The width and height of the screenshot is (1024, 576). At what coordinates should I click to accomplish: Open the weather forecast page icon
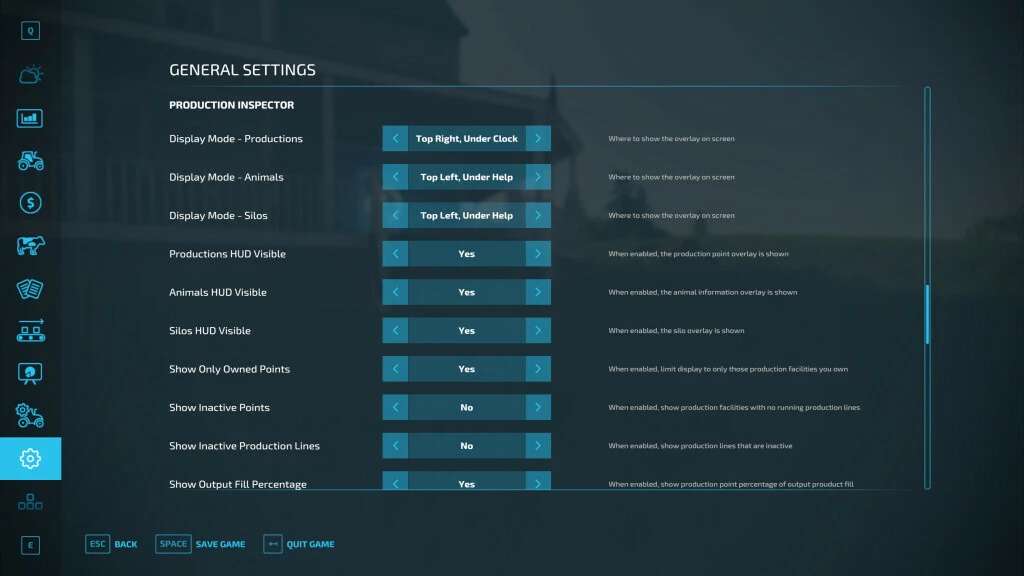(x=30, y=75)
